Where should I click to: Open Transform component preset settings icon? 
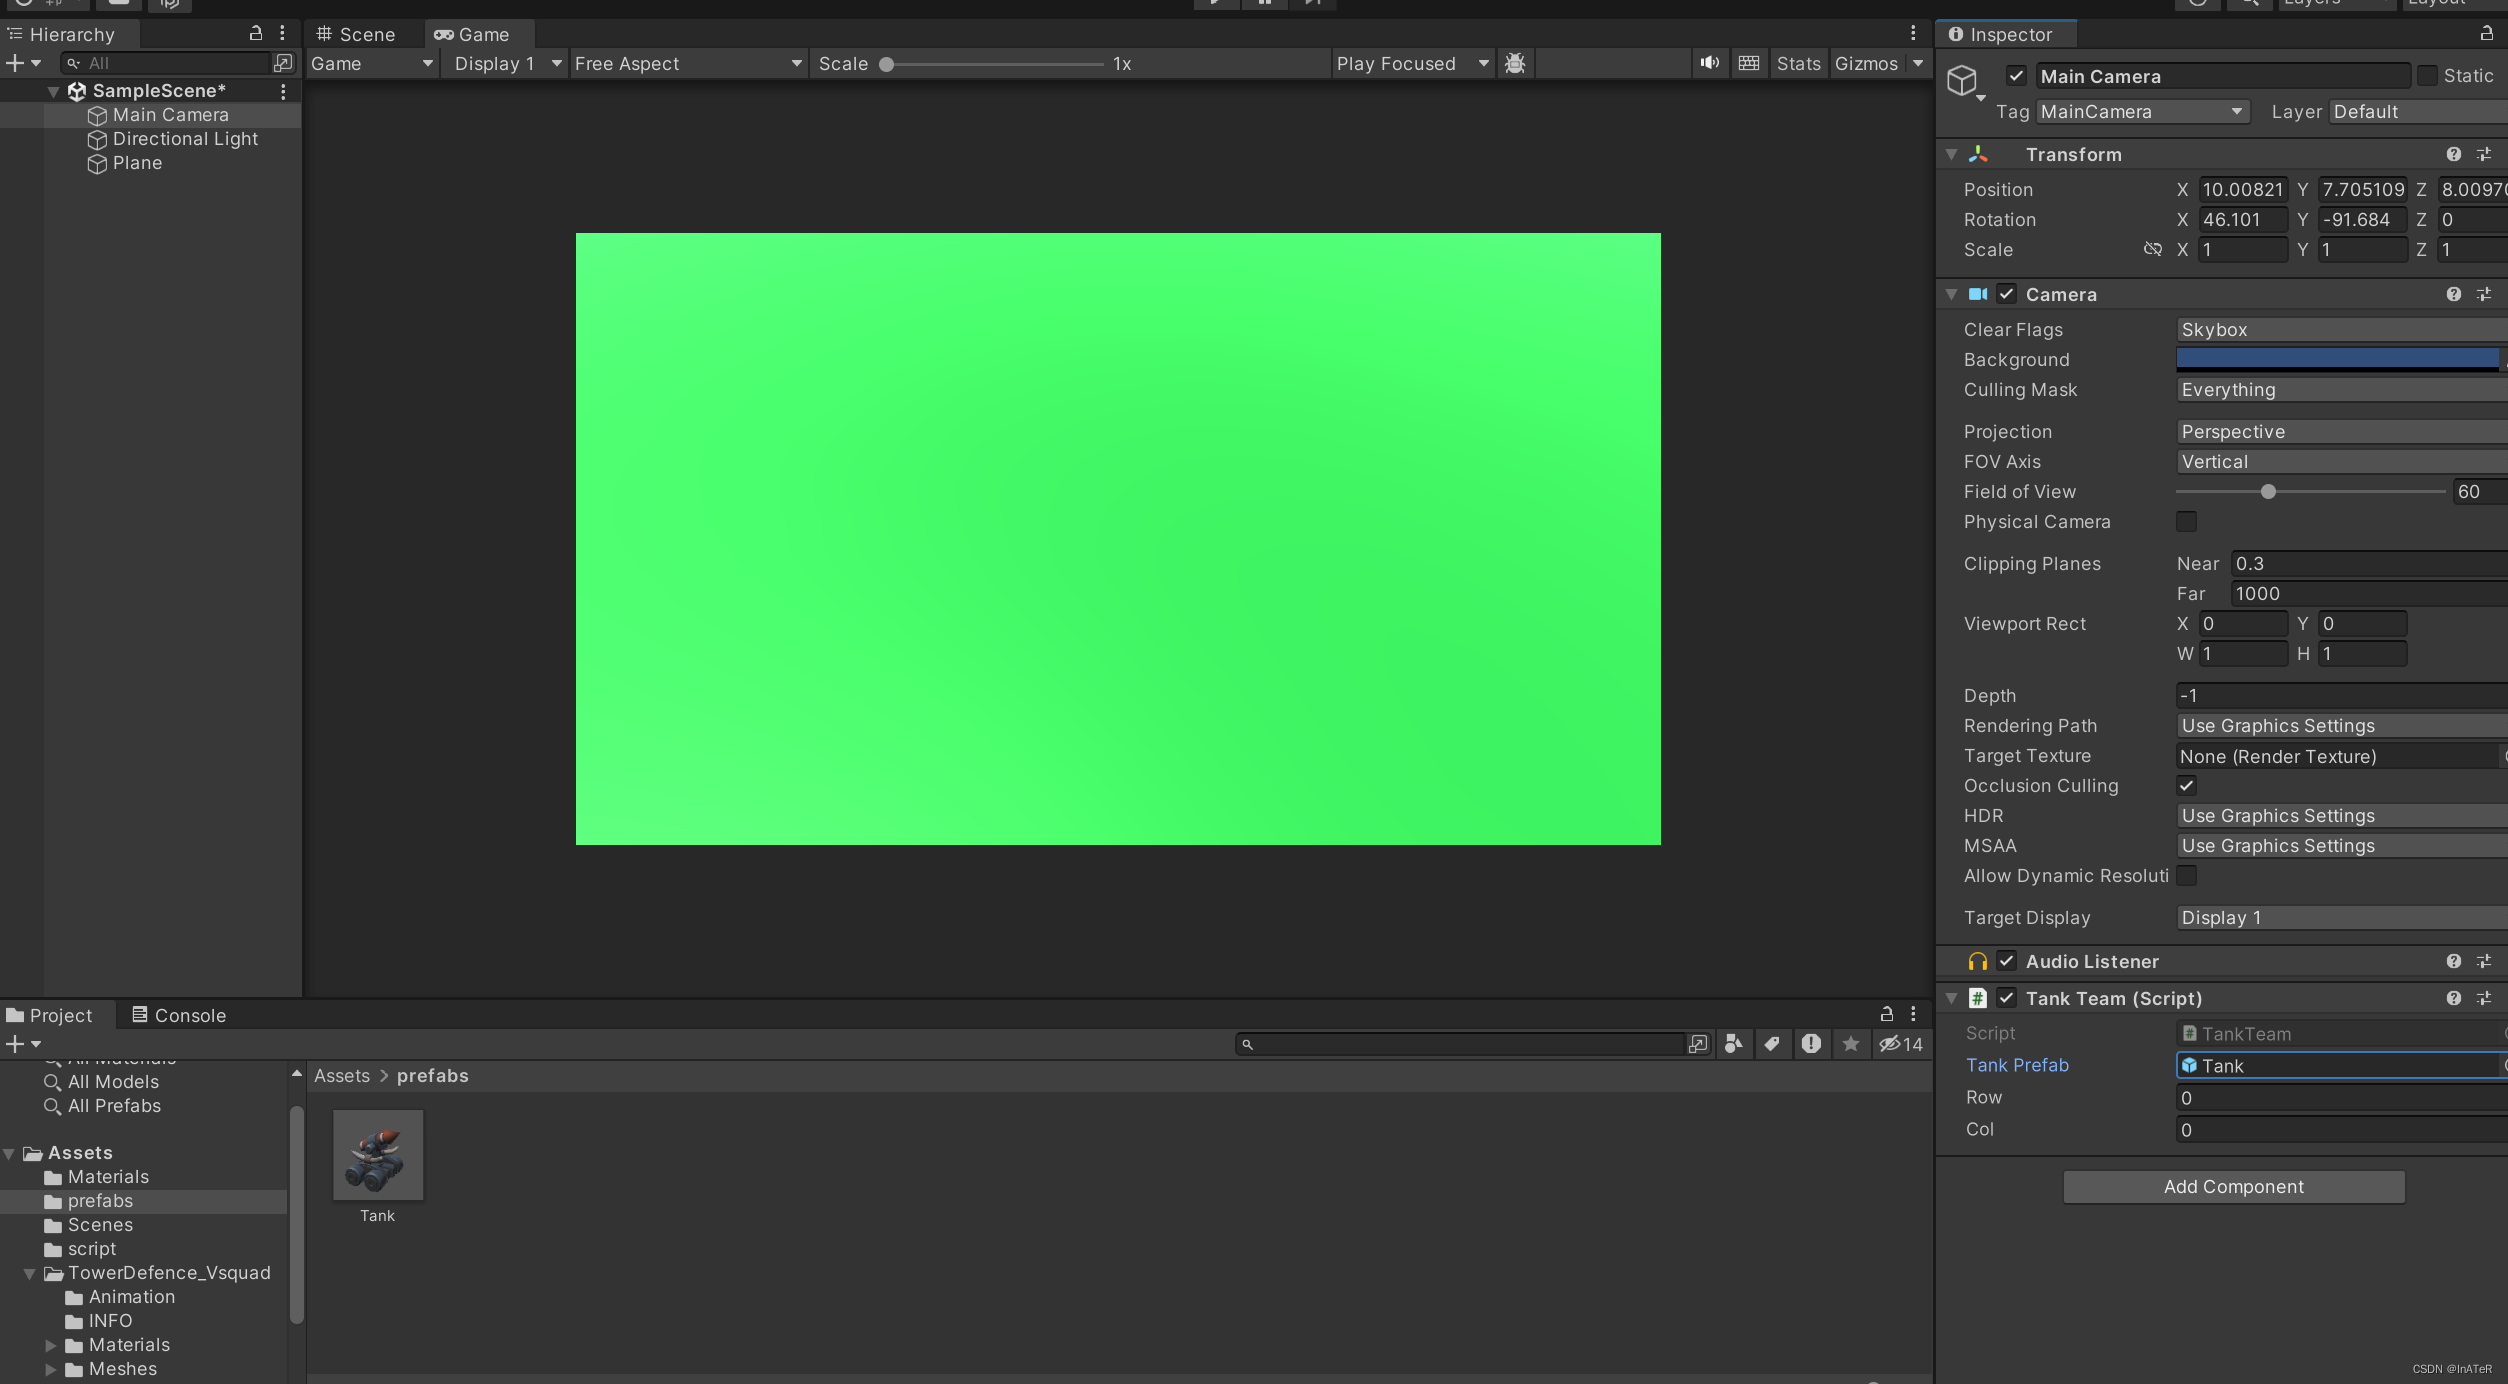(2484, 154)
